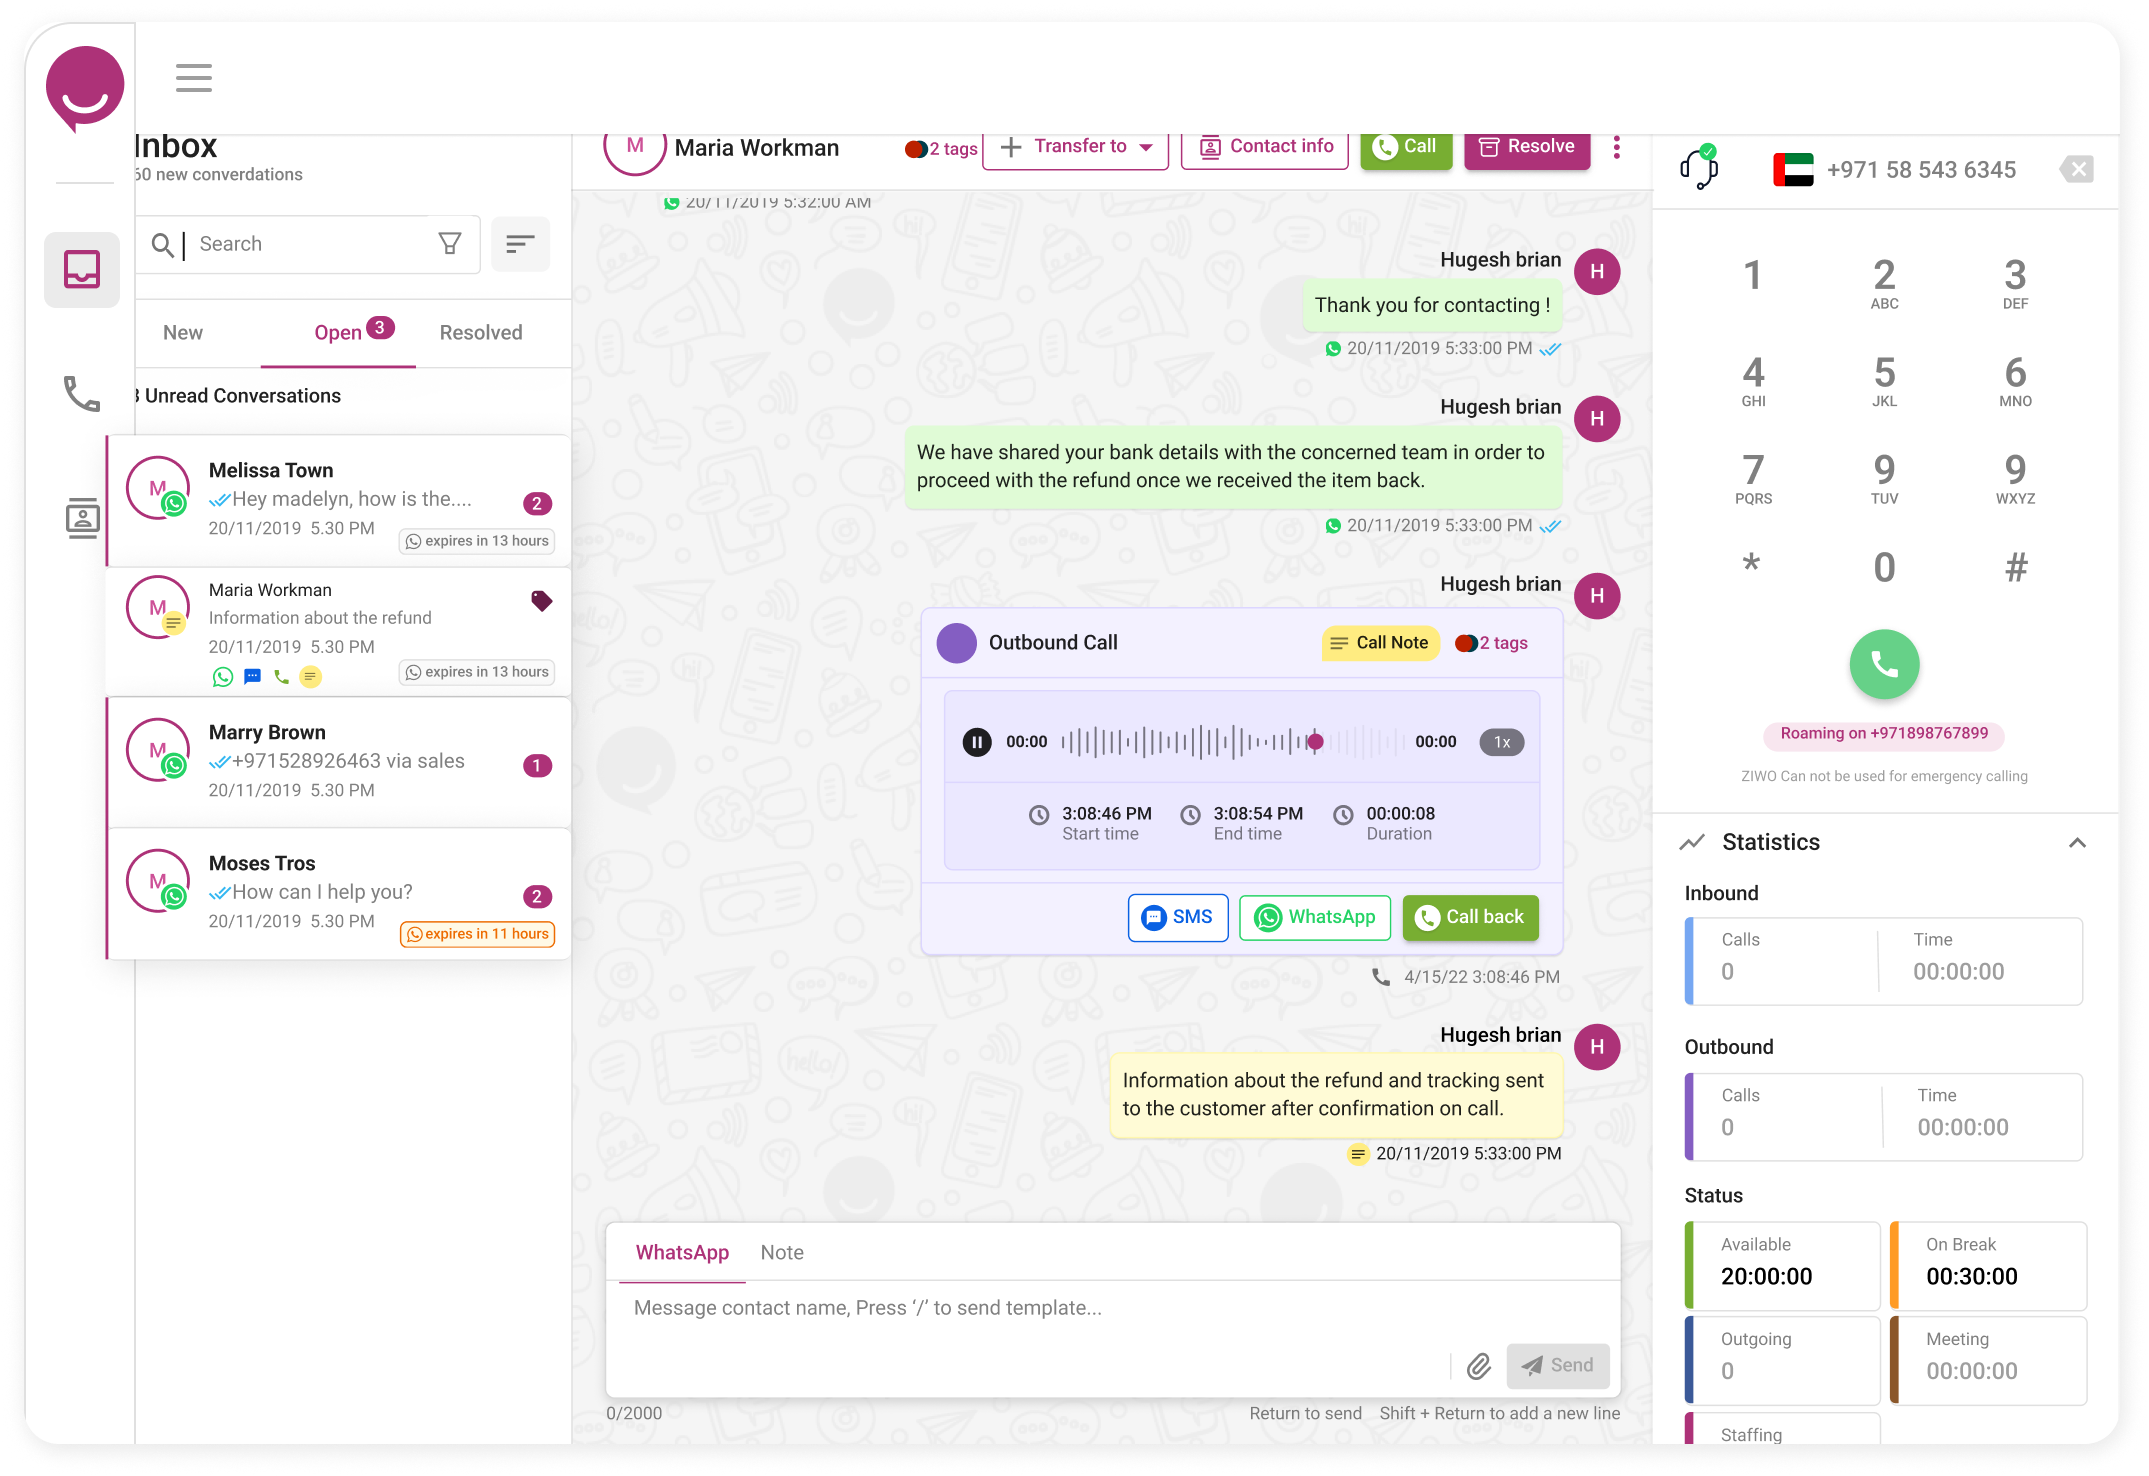Image resolution: width=2149 pixels, height=1476 pixels.
Task: Clear the dialed number with backspace icon
Action: point(2077,169)
